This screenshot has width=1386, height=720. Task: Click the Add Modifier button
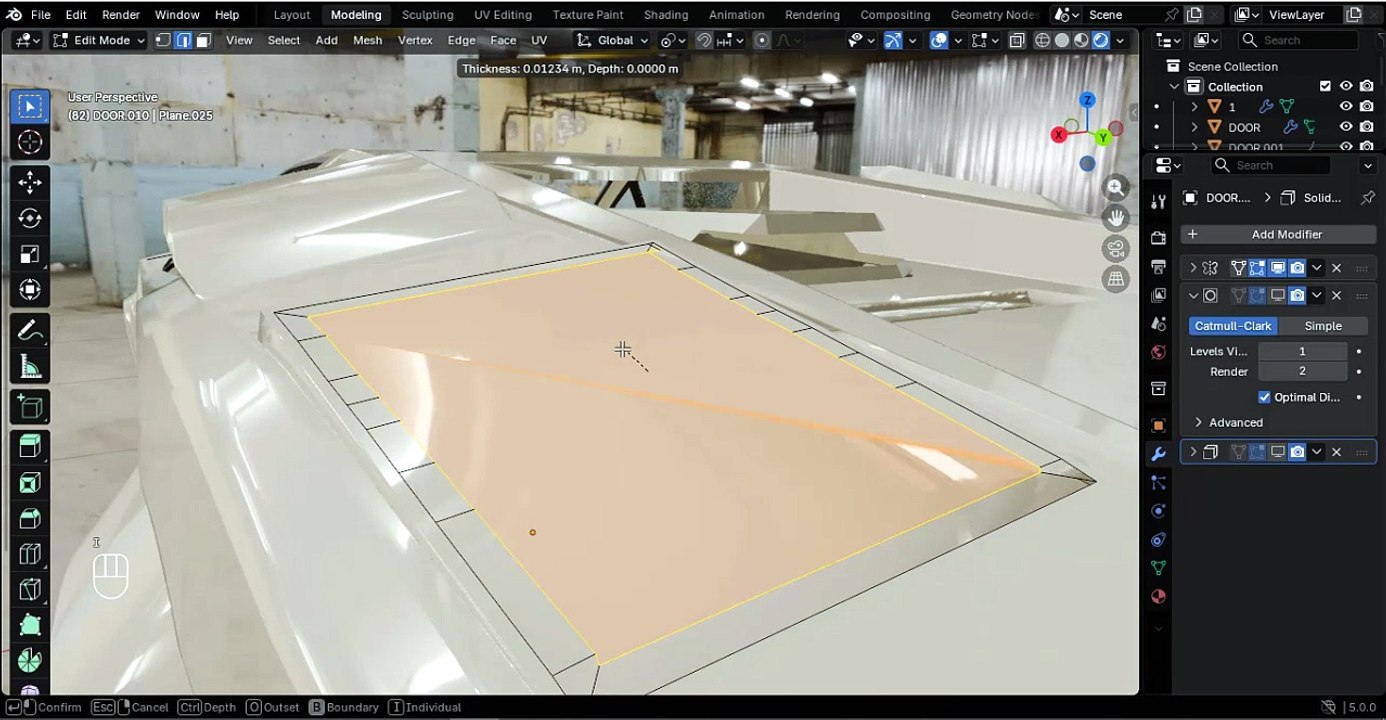click(1278, 234)
